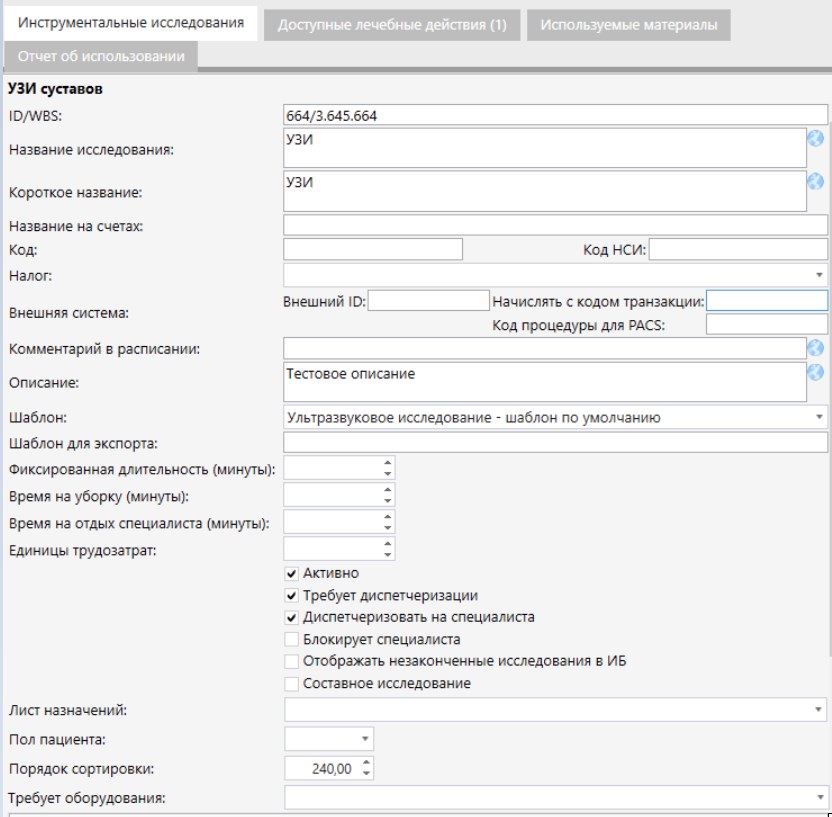Increase Фиксированная длительность with up arrow
832x817 pixels.
[x=387, y=462]
